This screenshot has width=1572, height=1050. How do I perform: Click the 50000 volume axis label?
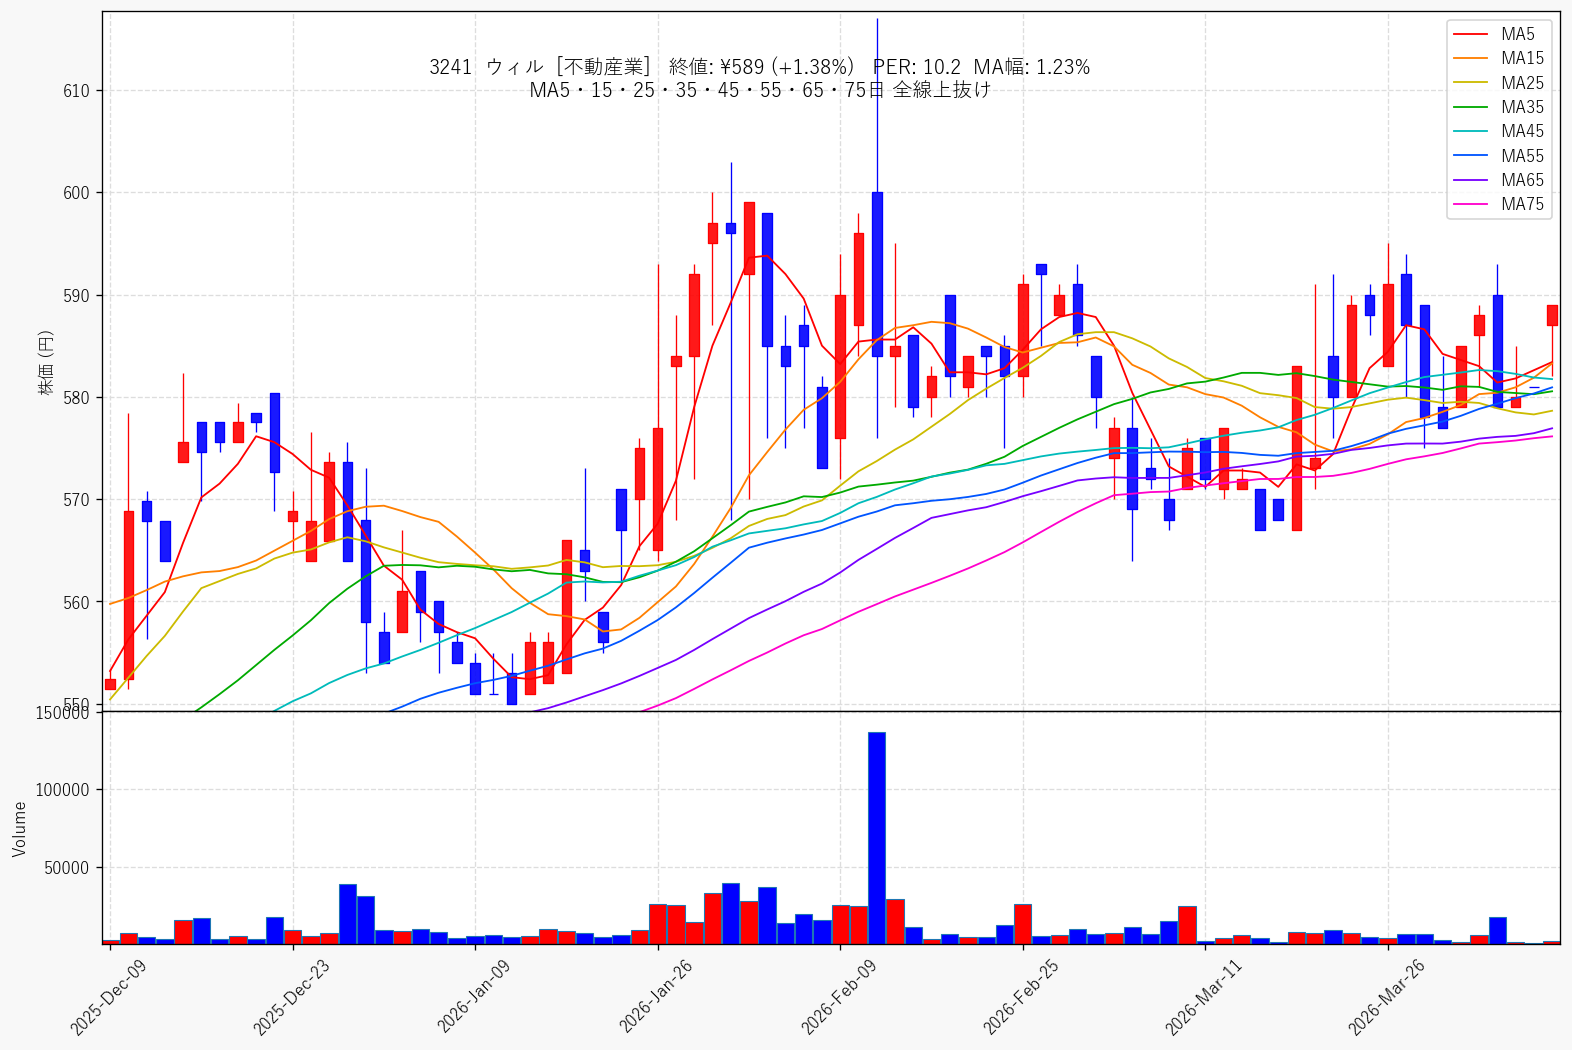pyautogui.click(x=67, y=868)
